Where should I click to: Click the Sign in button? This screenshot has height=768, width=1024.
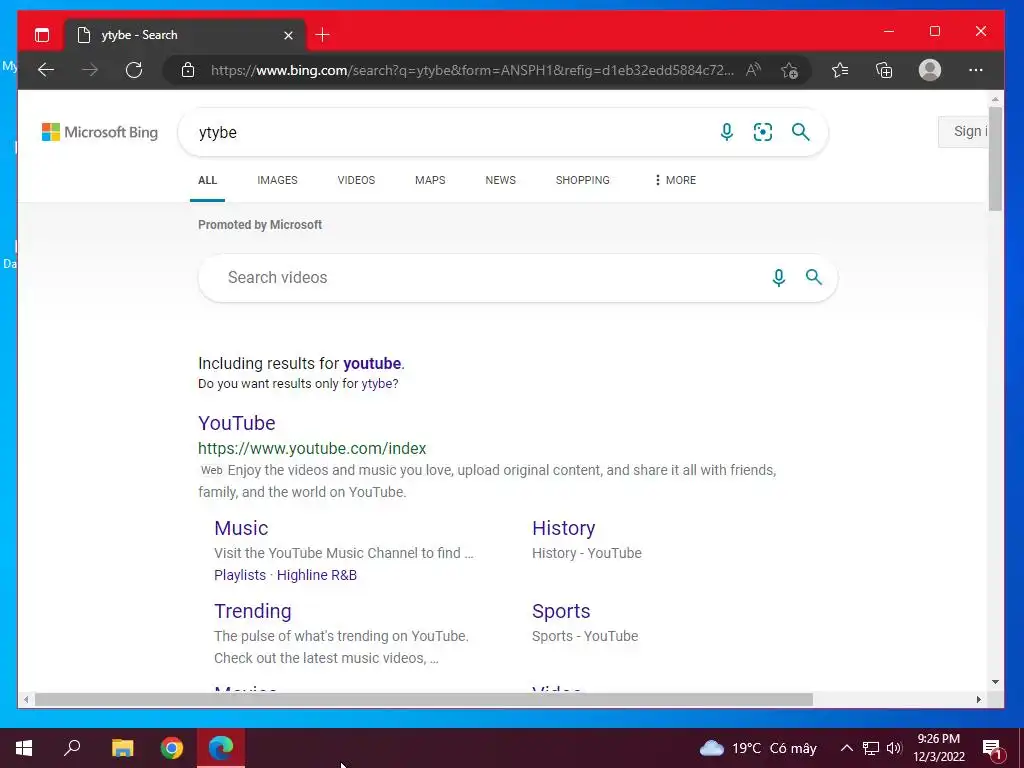(964, 131)
